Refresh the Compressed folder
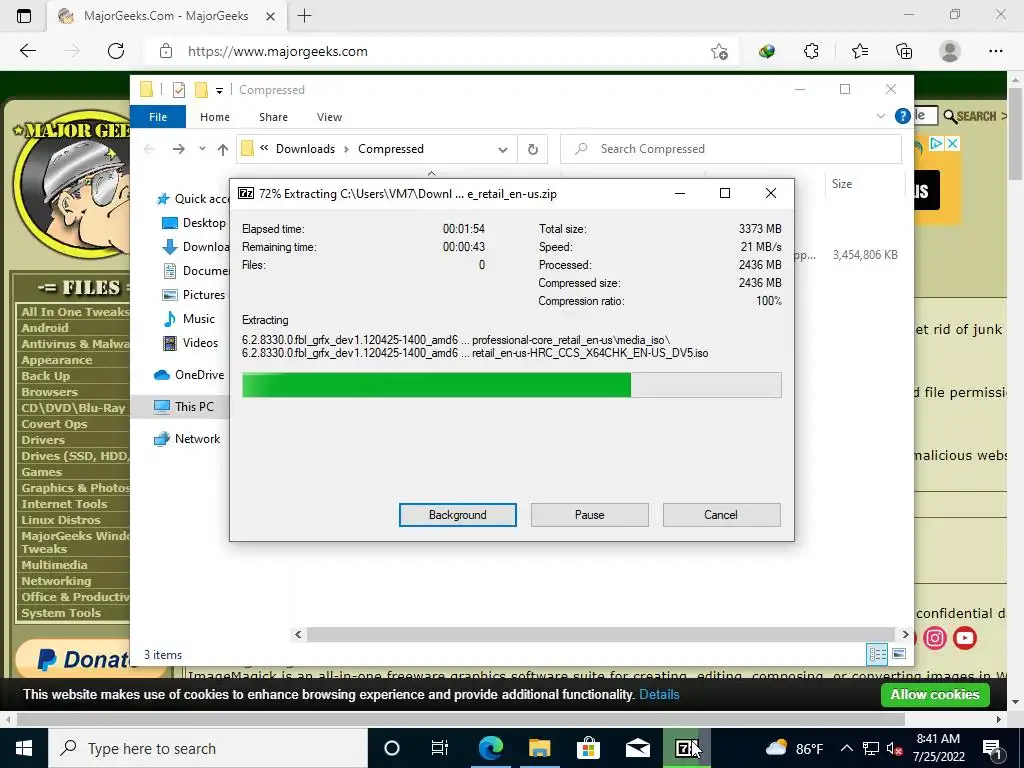The image size is (1024, 768). (533, 150)
